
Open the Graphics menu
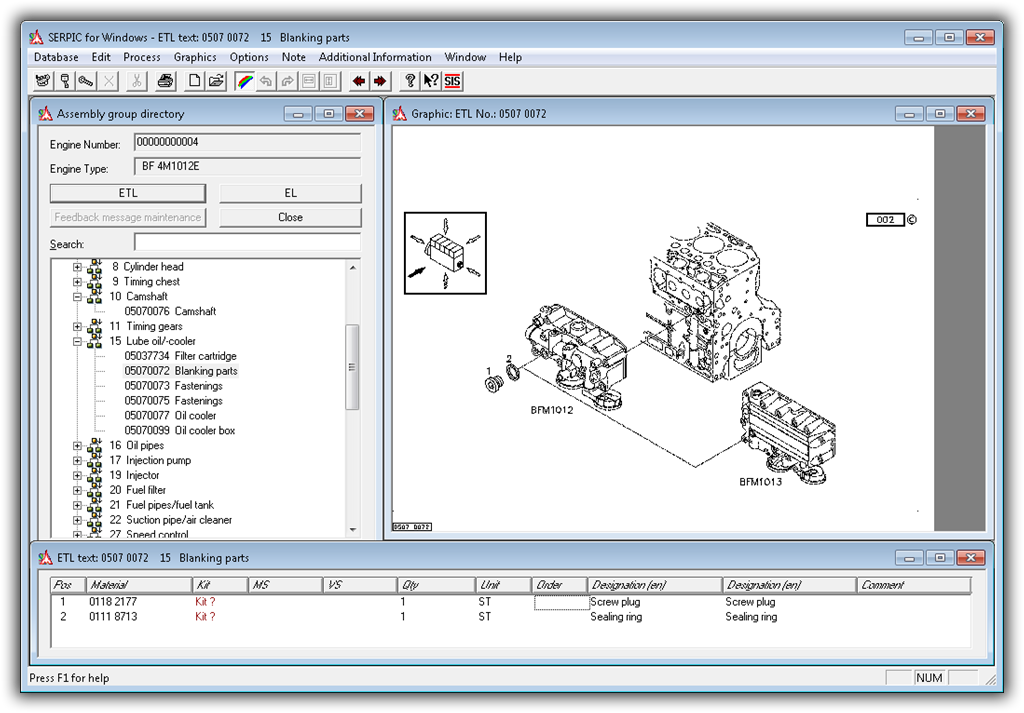[195, 57]
